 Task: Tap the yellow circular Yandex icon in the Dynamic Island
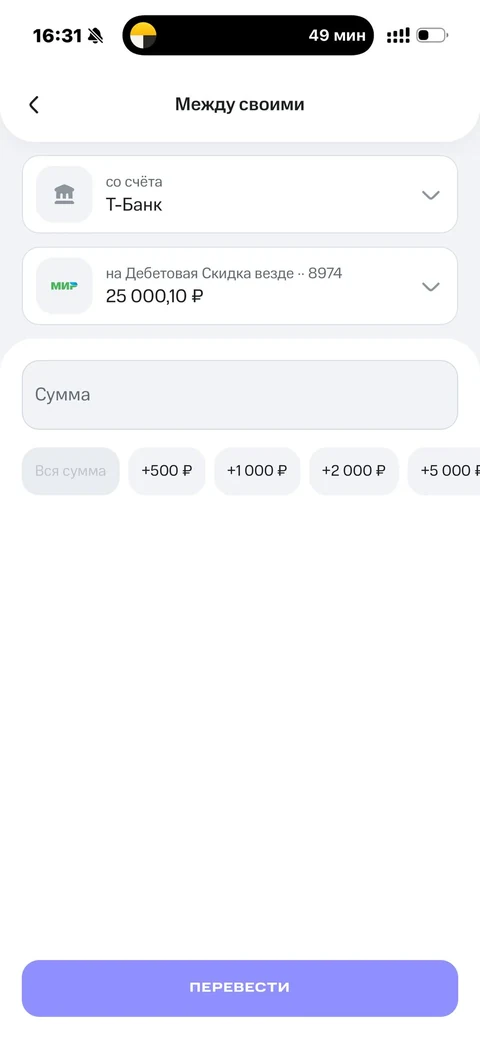pos(143,35)
